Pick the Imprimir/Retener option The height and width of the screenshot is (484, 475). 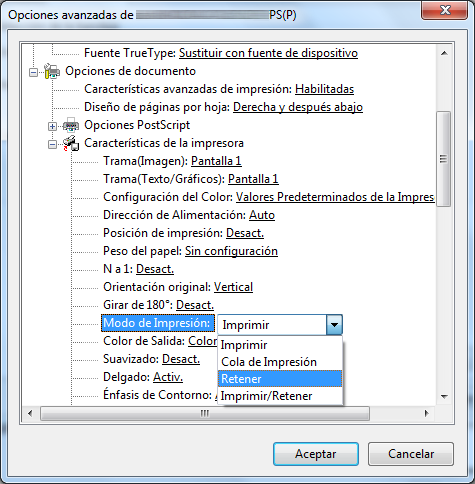tap(280, 396)
